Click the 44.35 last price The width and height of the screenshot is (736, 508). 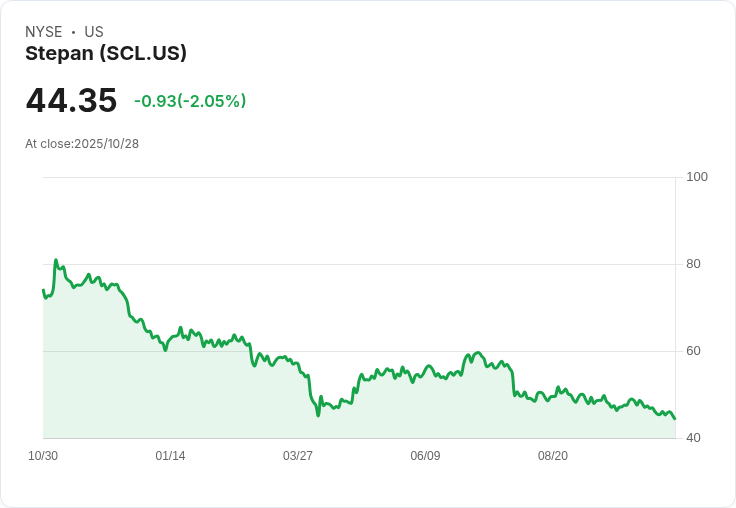point(71,100)
